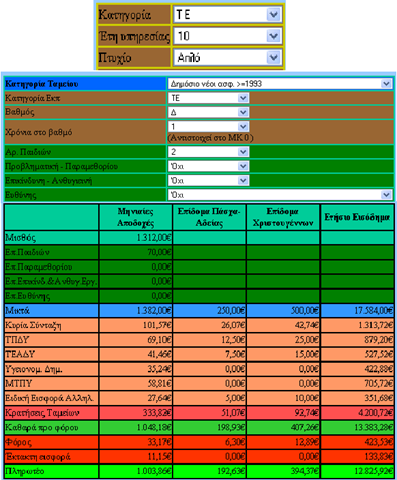The width and height of the screenshot is (397, 480).
Task: Click the Επίδομα Πάσχα-Αδείας column header
Action: tap(209, 217)
